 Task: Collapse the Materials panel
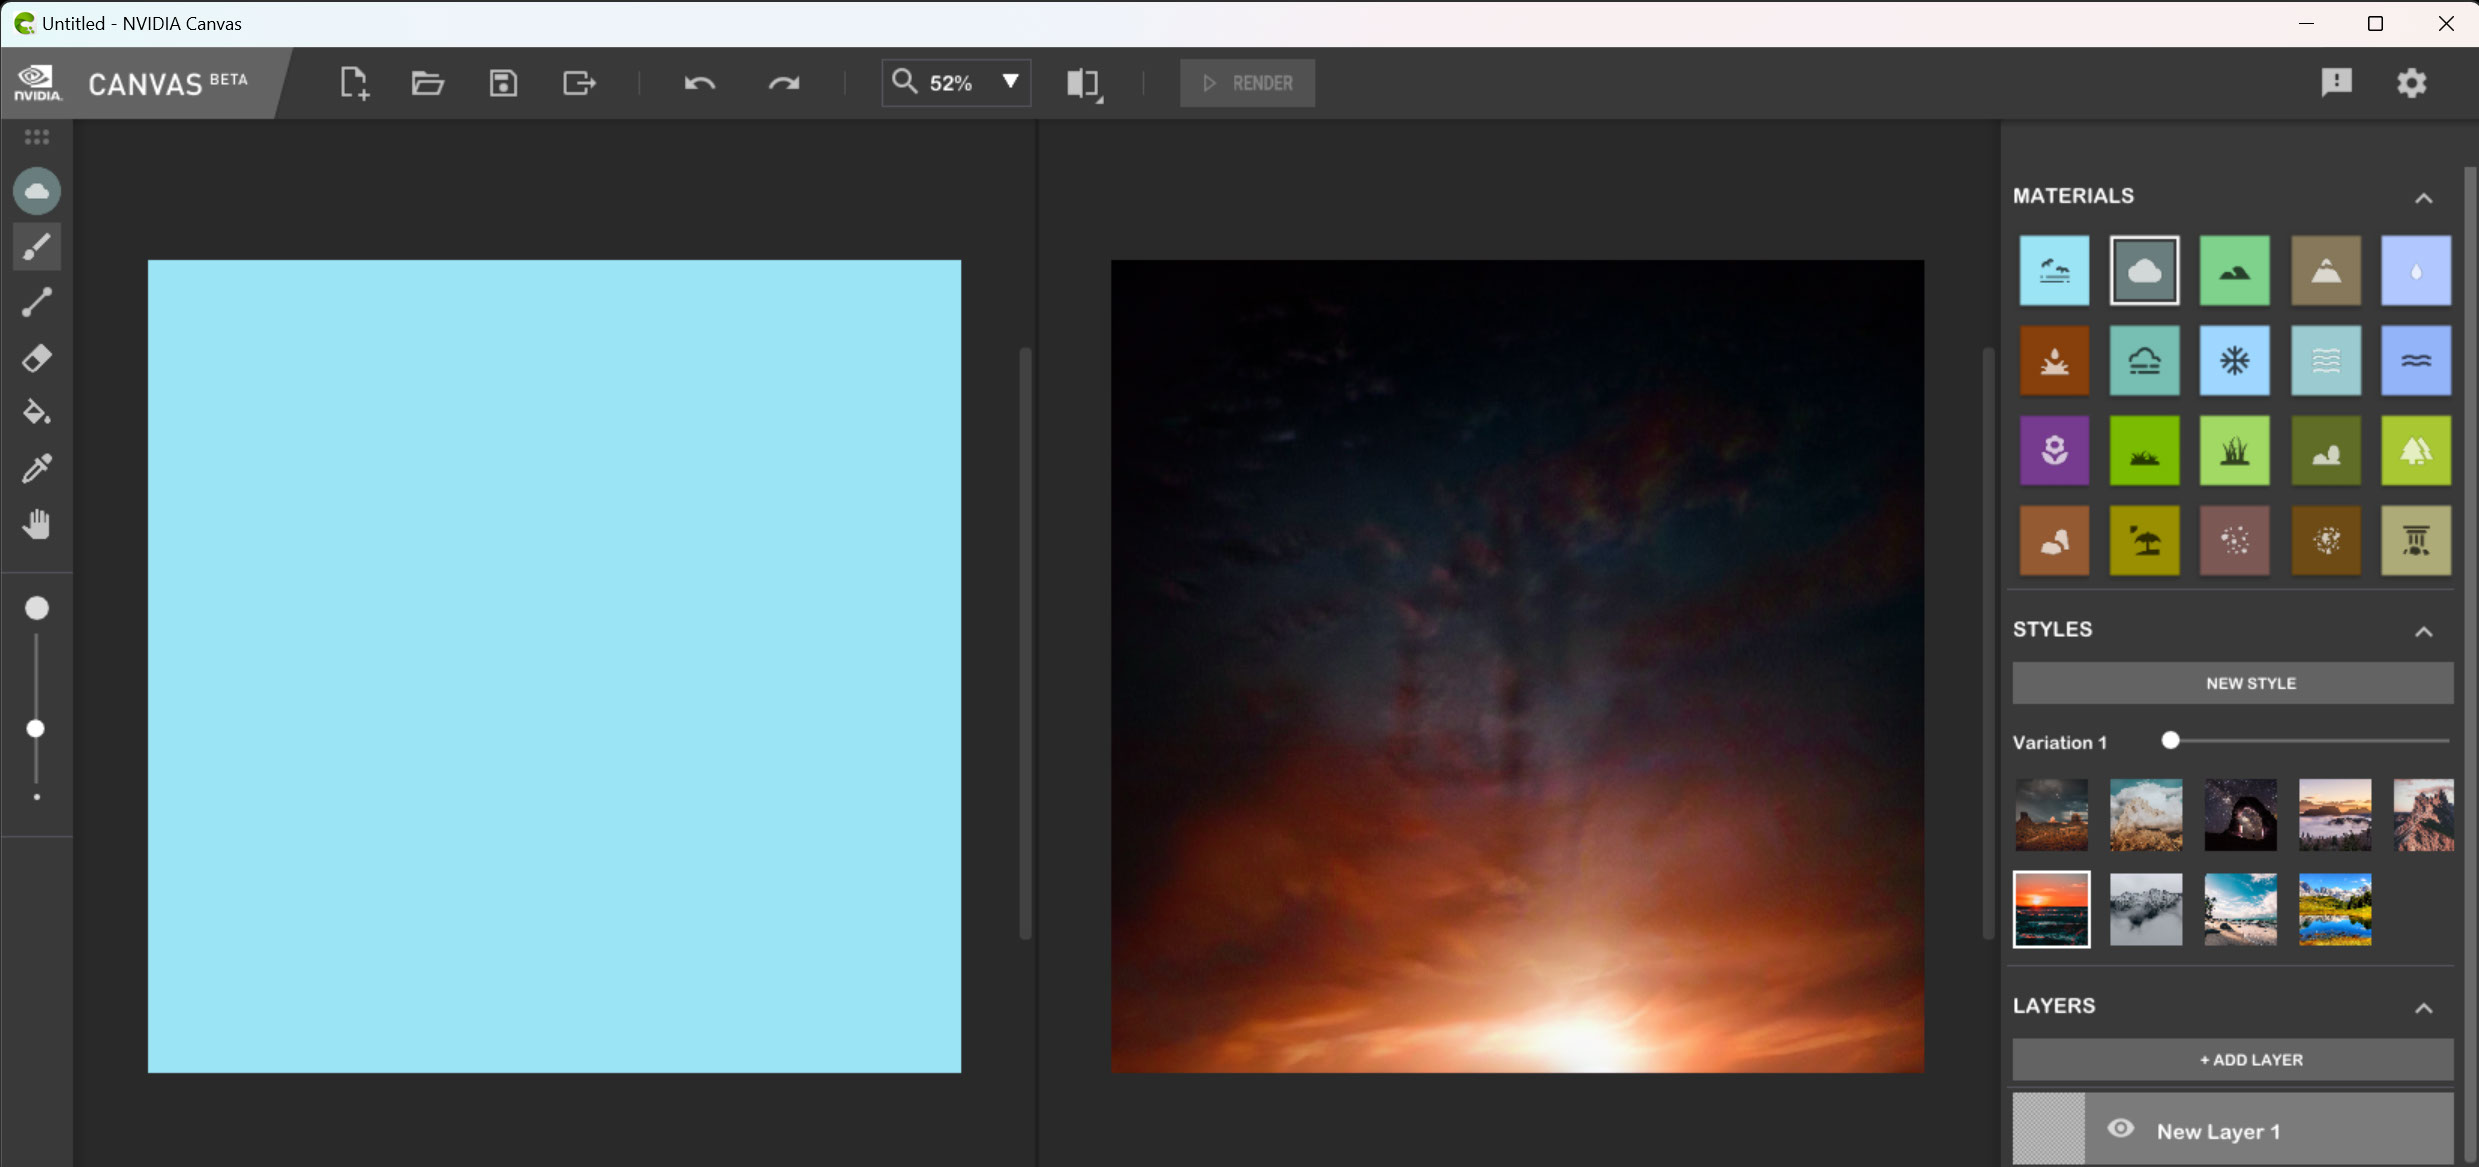[x=2423, y=198]
